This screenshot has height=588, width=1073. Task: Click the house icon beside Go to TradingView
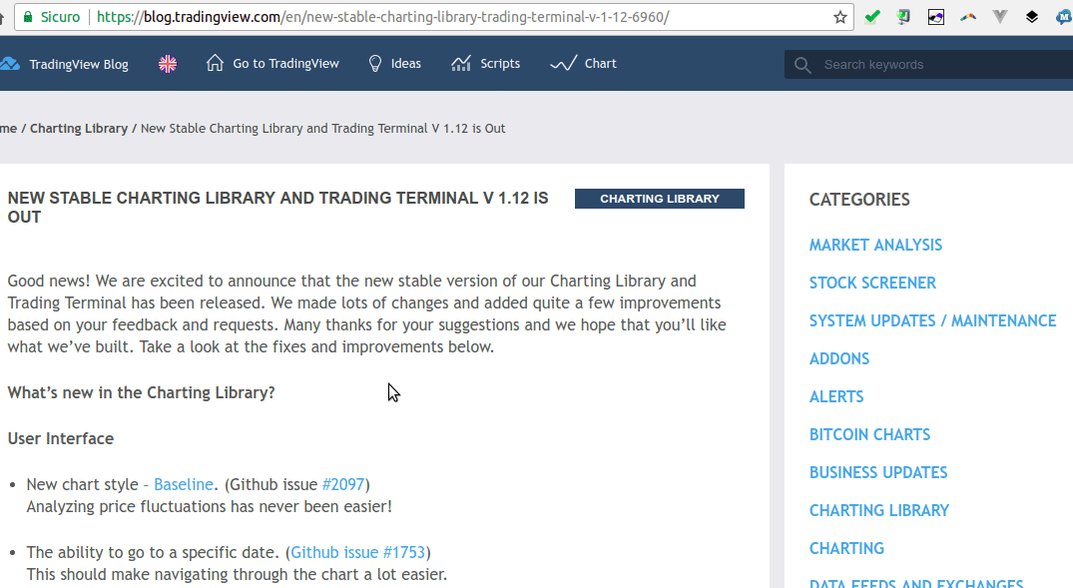click(x=215, y=63)
